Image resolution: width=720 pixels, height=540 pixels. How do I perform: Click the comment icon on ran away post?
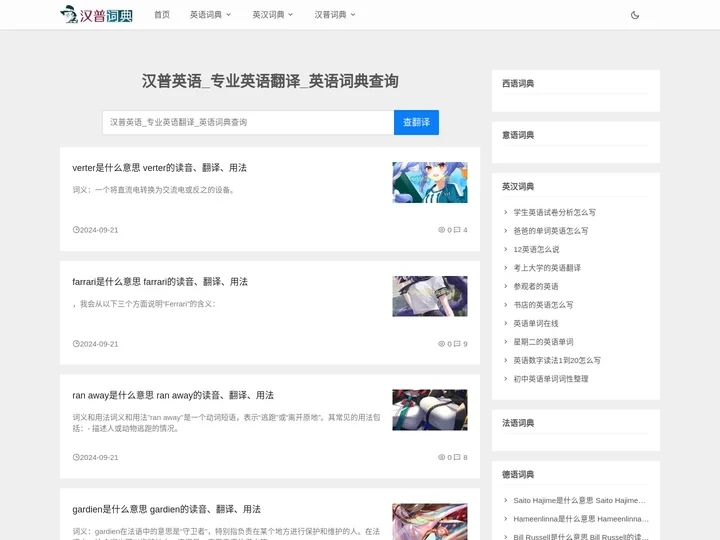(x=457, y=457)
